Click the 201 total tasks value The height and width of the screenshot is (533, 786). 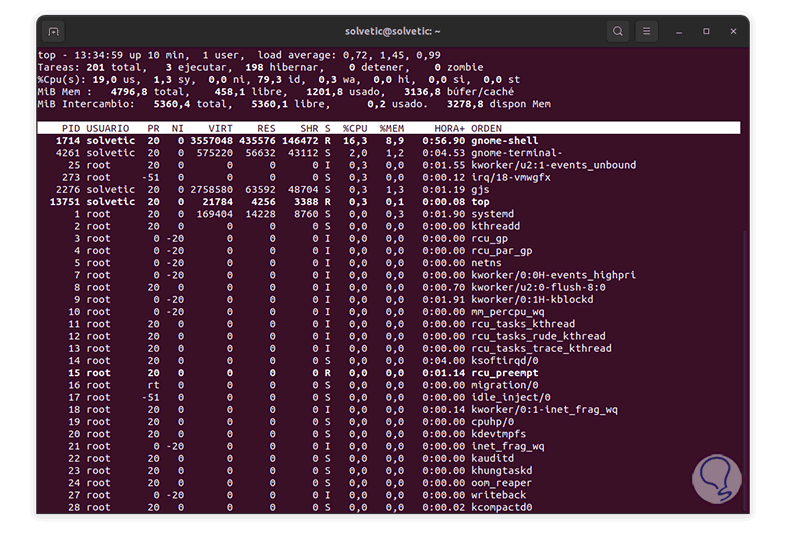pos(96,67)
